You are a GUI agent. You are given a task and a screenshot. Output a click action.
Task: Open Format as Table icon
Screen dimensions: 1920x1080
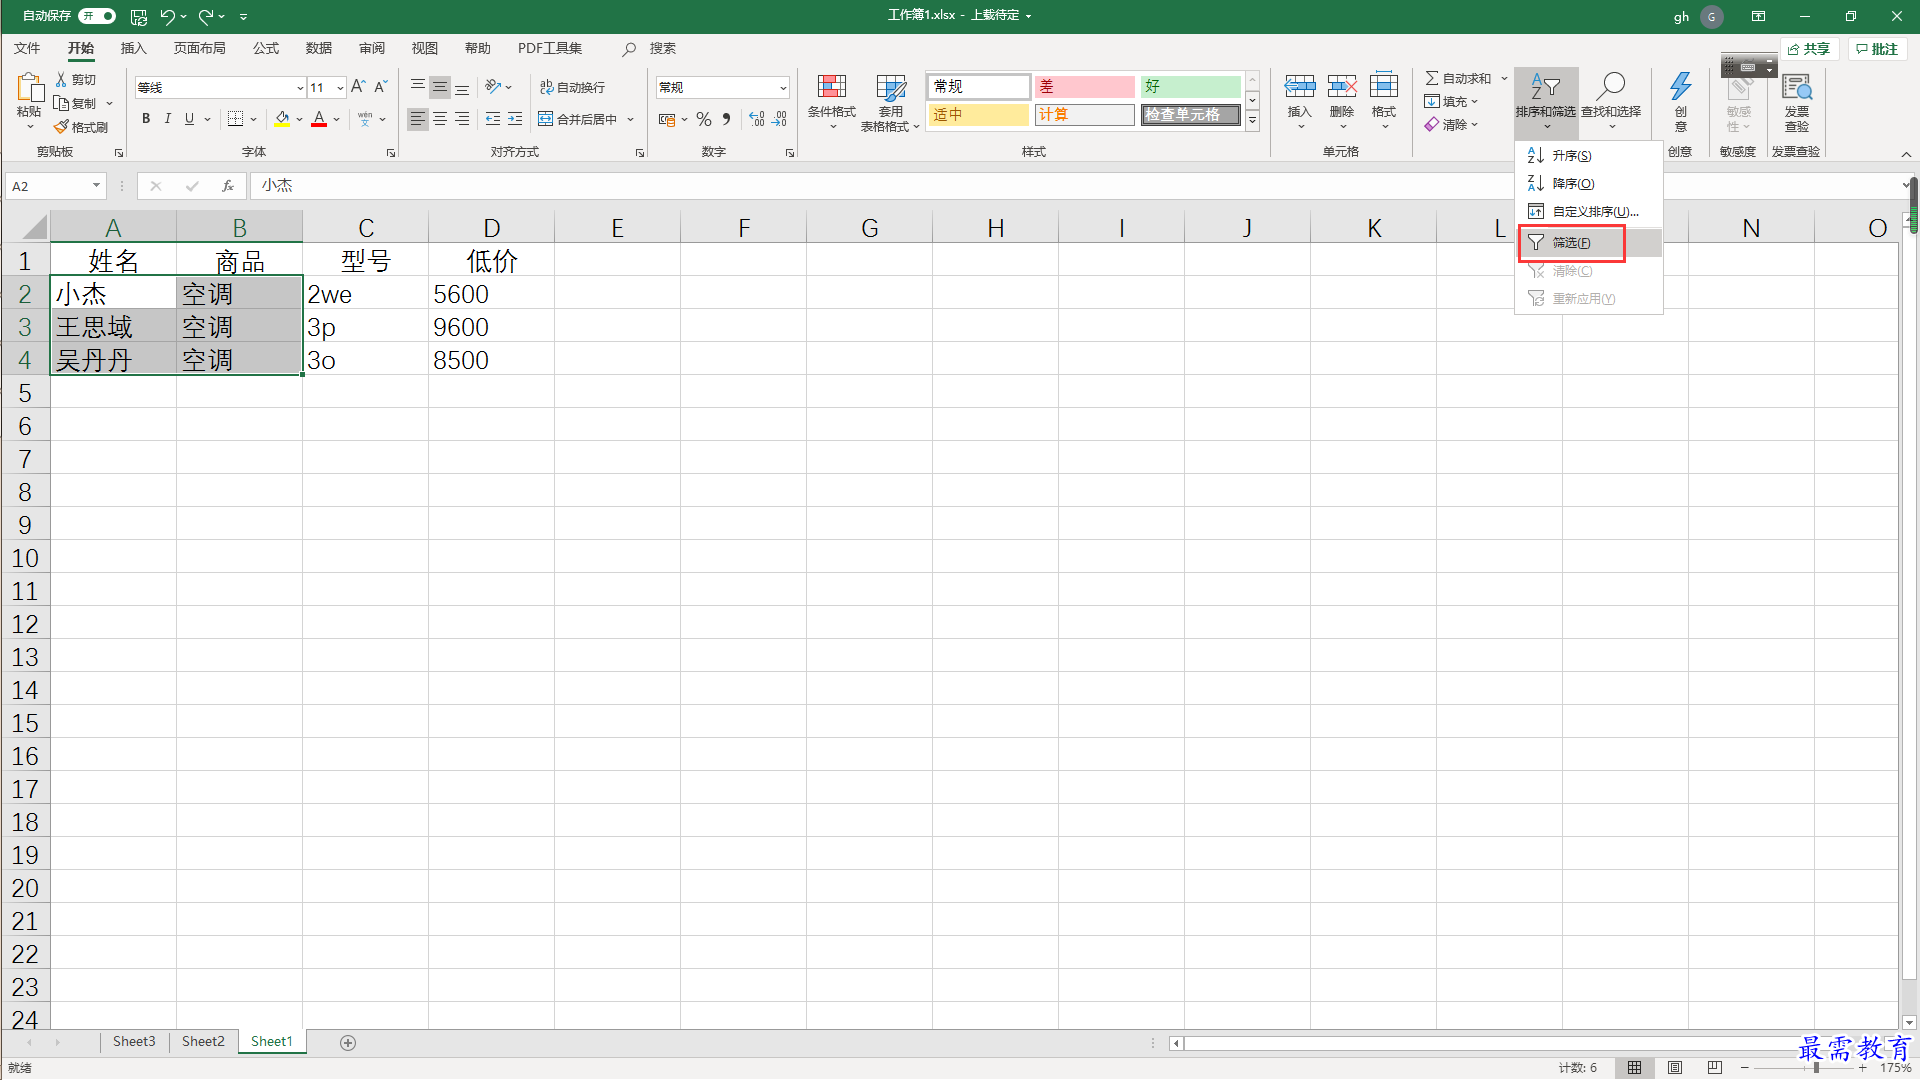click(890, 88)
